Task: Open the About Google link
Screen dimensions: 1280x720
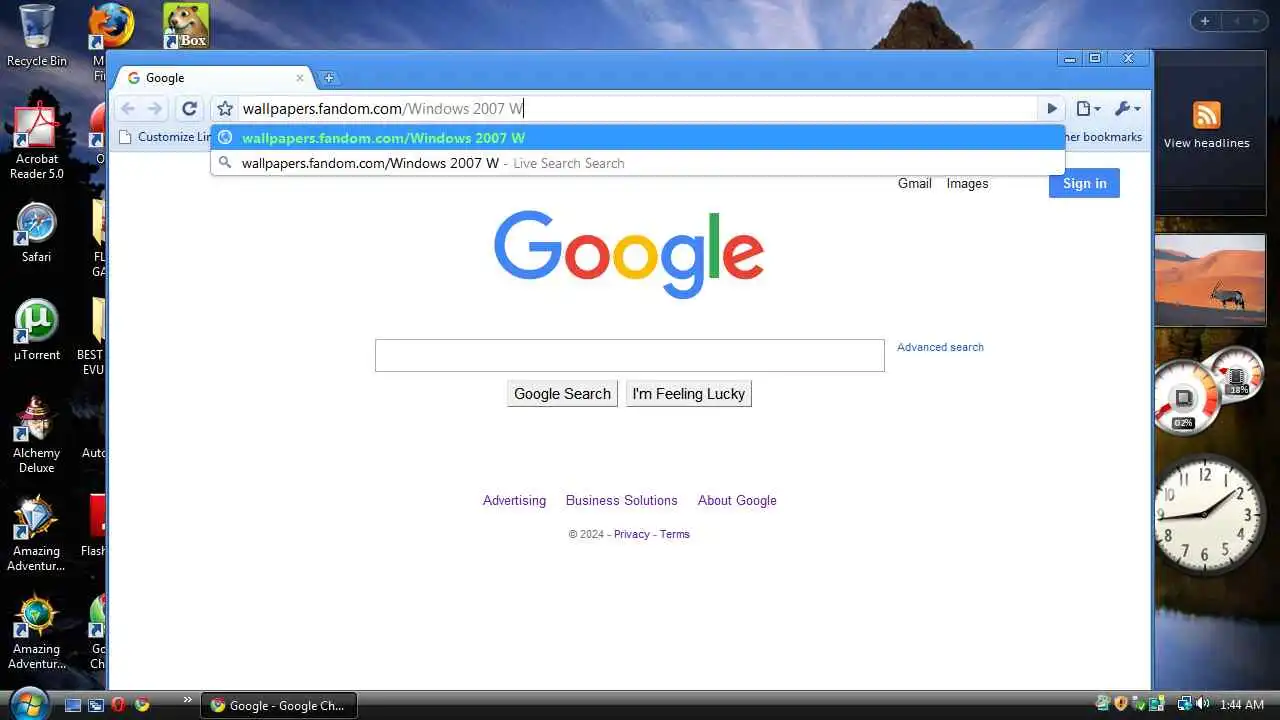Action: point(737,500)
